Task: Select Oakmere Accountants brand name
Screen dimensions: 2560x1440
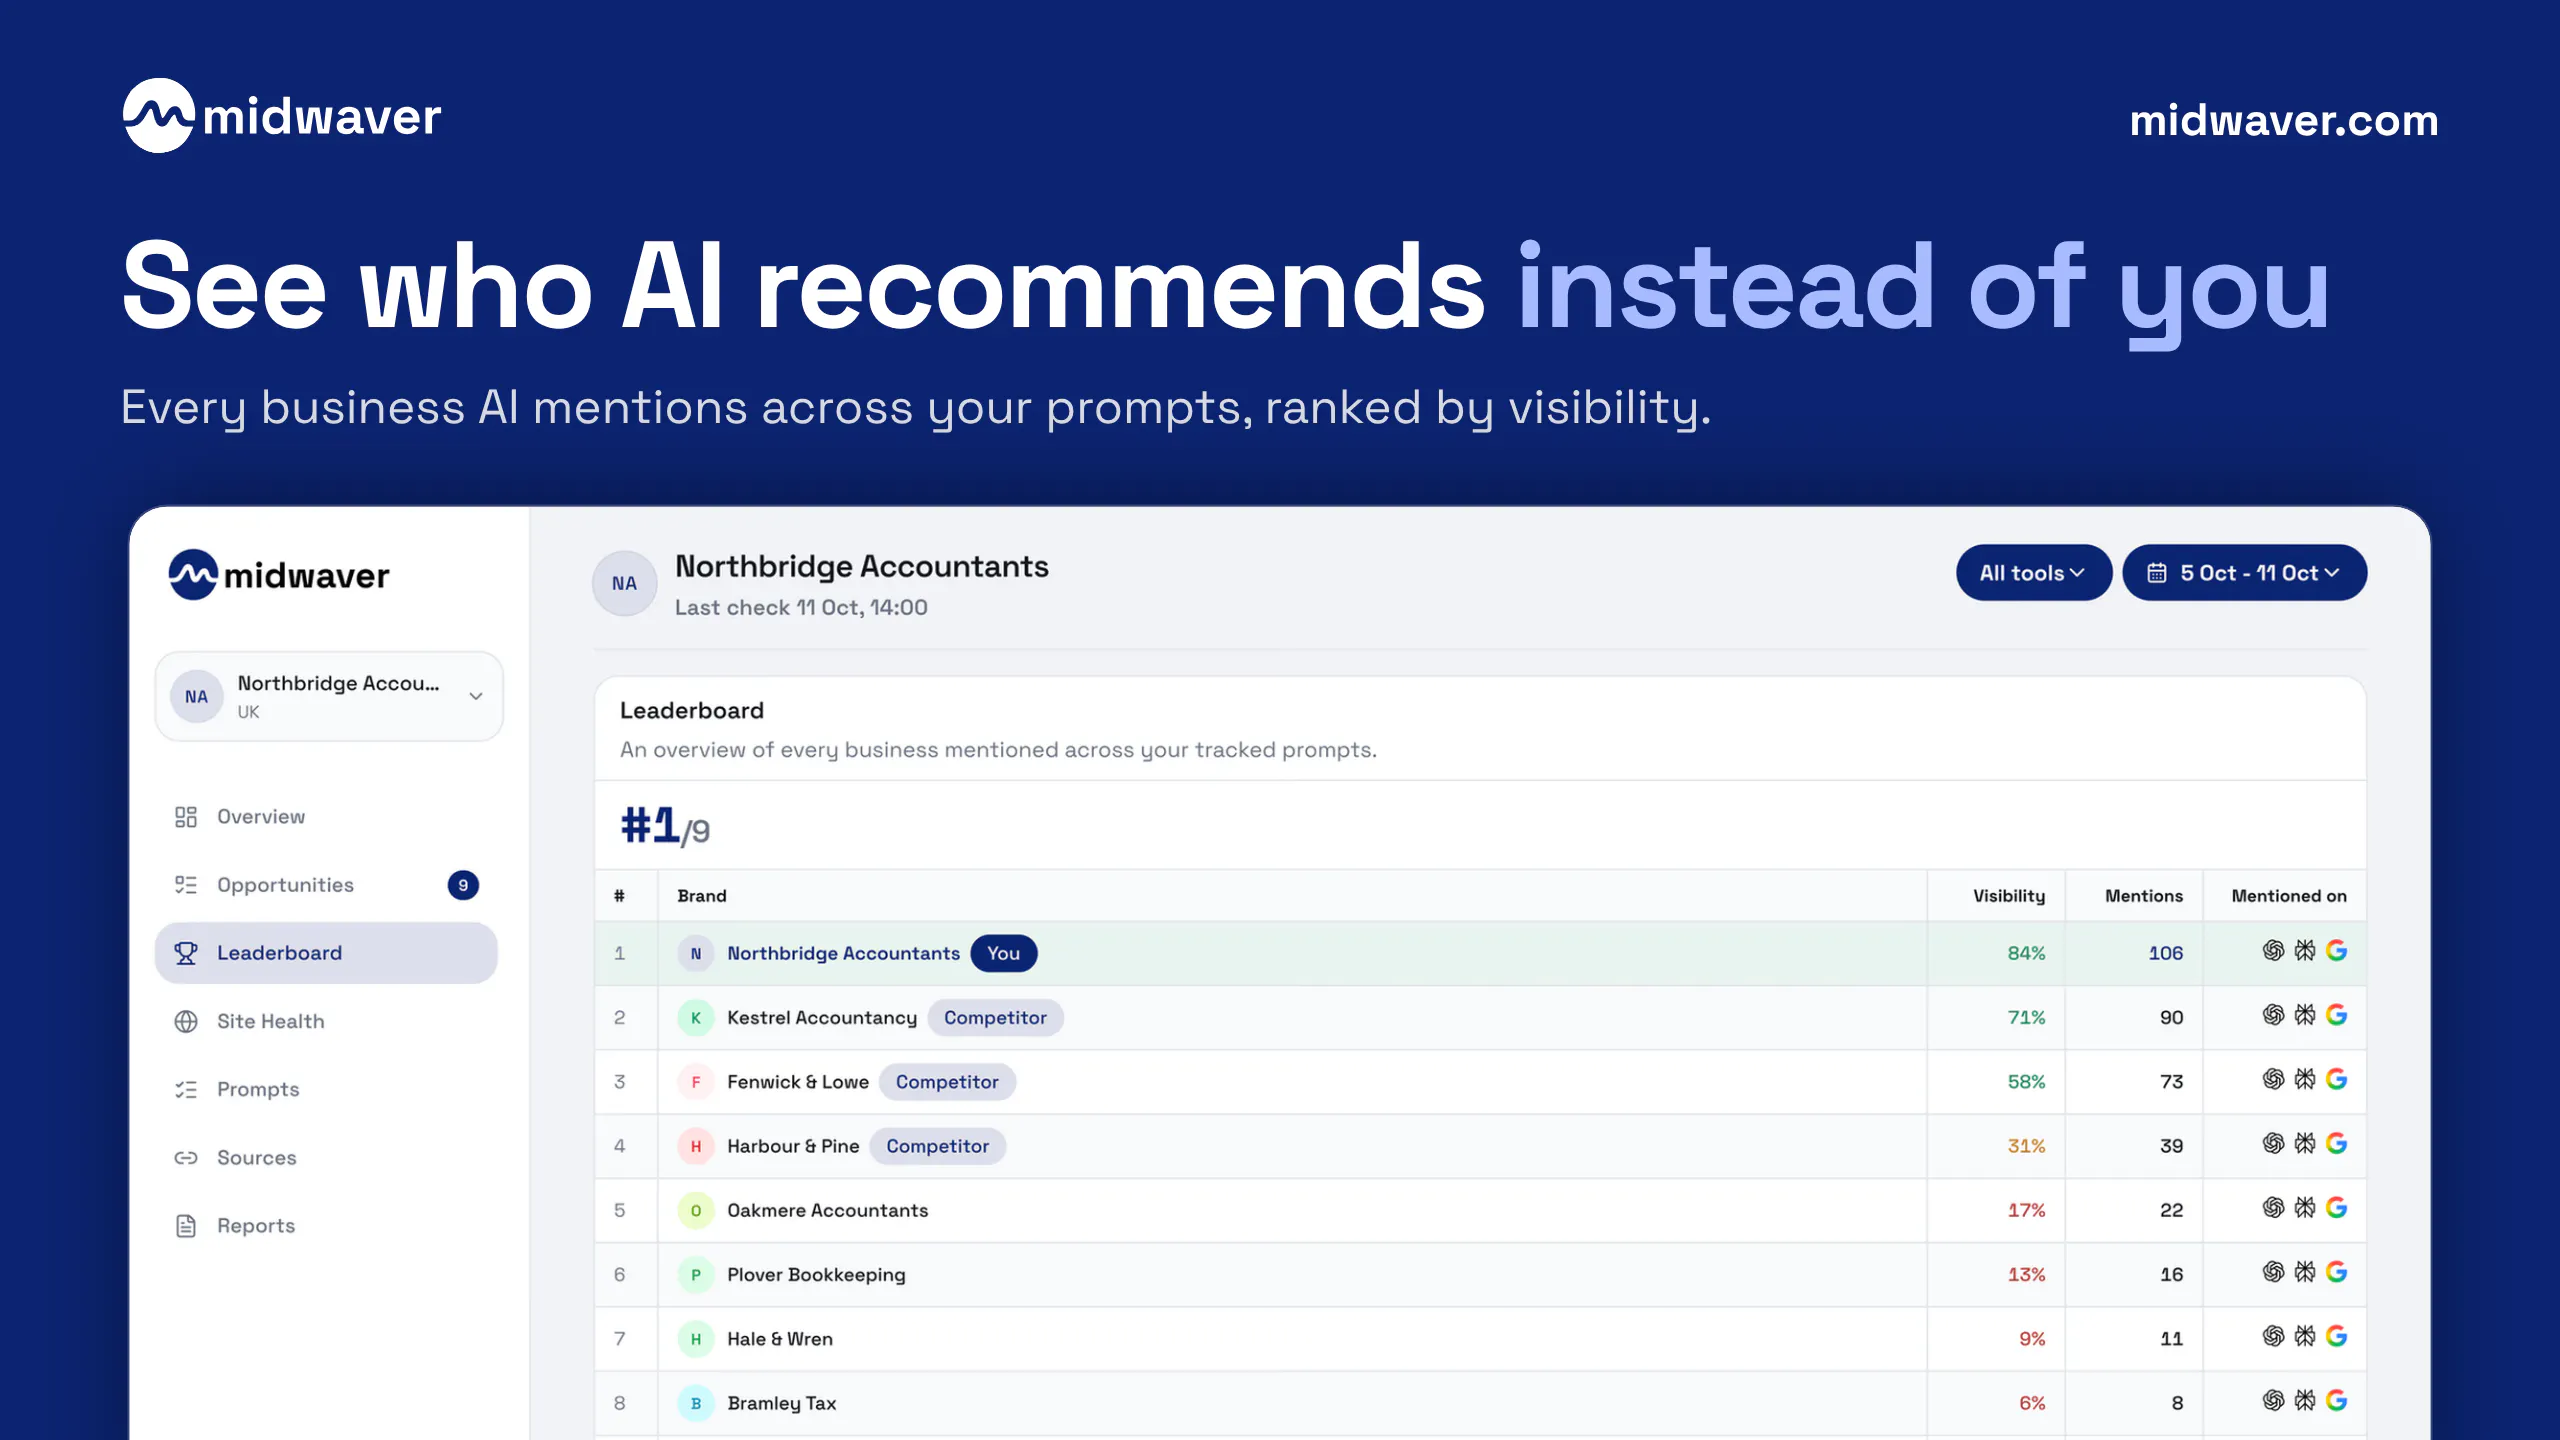Action: pos(827,1210)
